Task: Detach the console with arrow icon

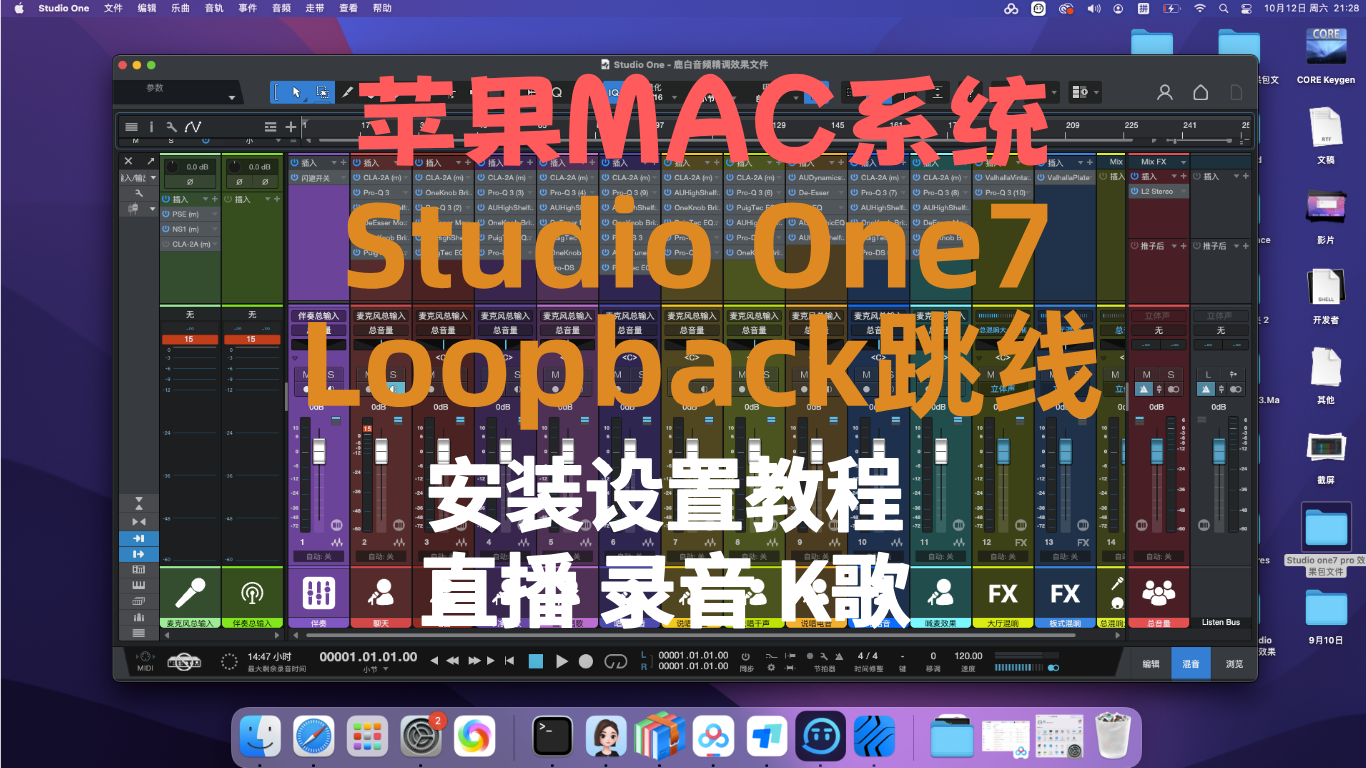Action: 150,161
